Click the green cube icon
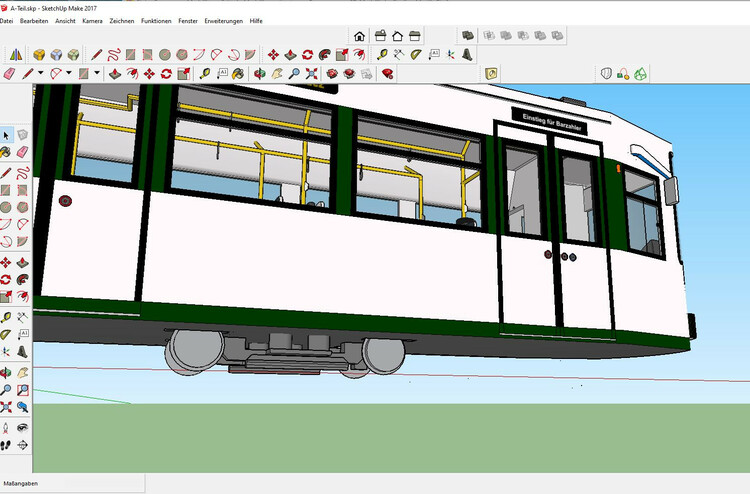This screenshot has height=494, width=750. (x=73, y=55)
